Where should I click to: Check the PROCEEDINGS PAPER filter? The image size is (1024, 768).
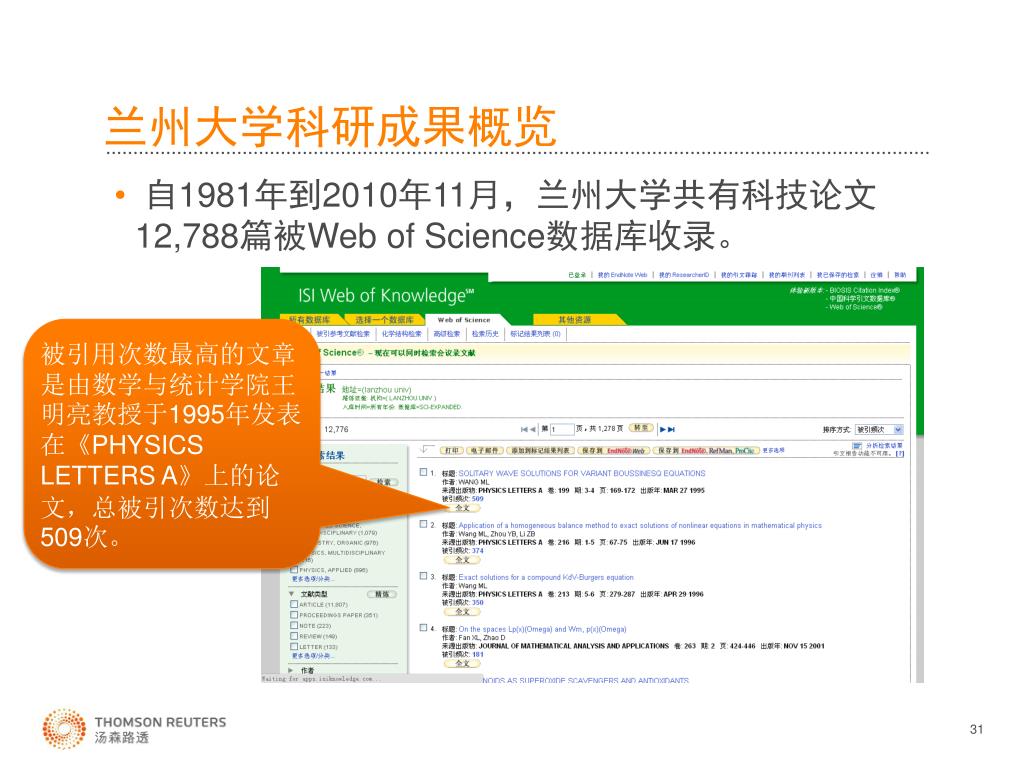pos(294,615)
